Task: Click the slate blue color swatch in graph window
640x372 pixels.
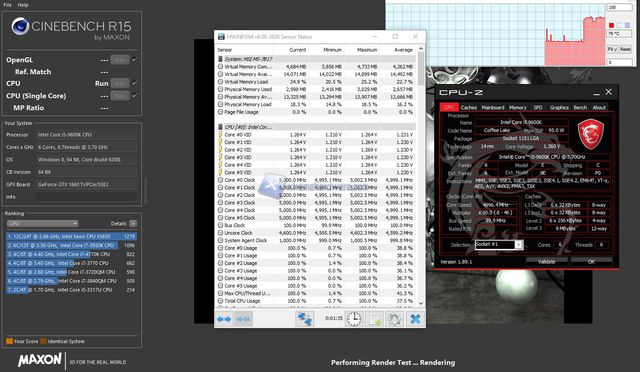Action: tap(627, 25)
